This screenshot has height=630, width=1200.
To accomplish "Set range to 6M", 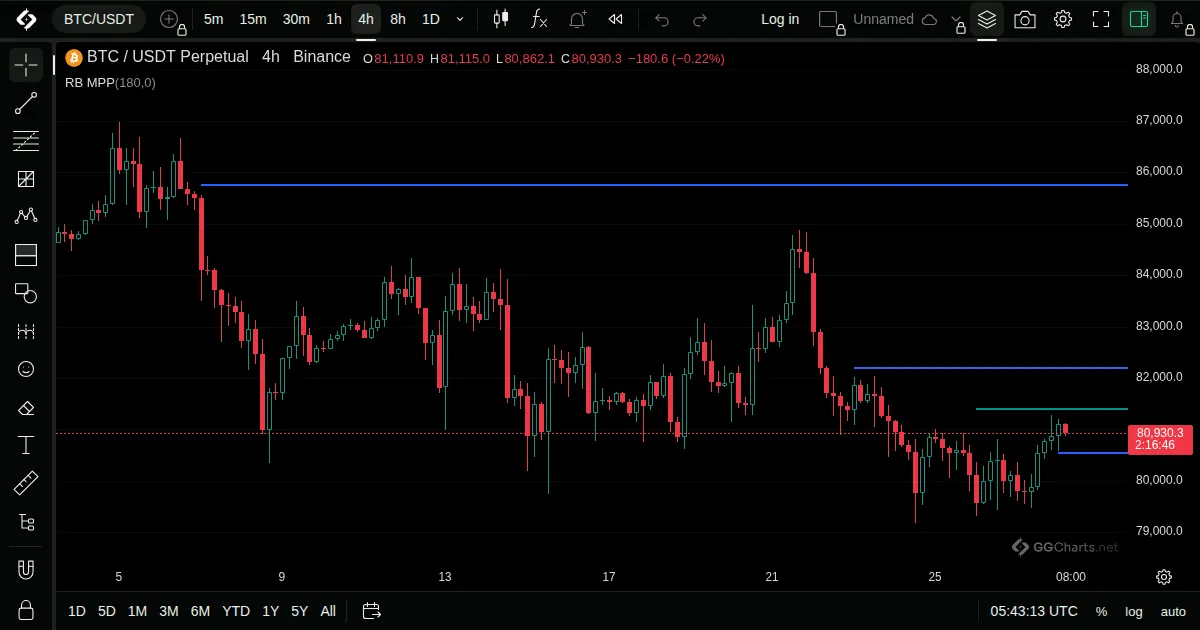I will click(x=200, y=611).
